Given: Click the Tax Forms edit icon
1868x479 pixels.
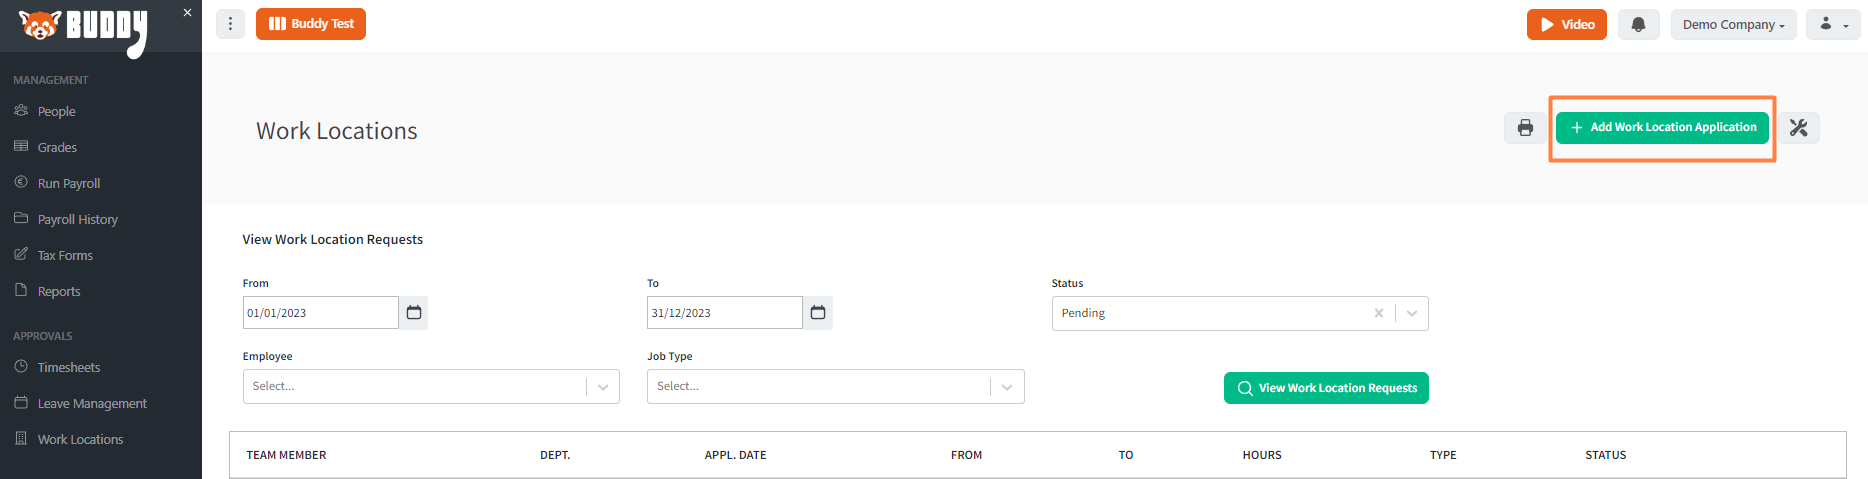Looking at the screenshot, I should point(21,254).
